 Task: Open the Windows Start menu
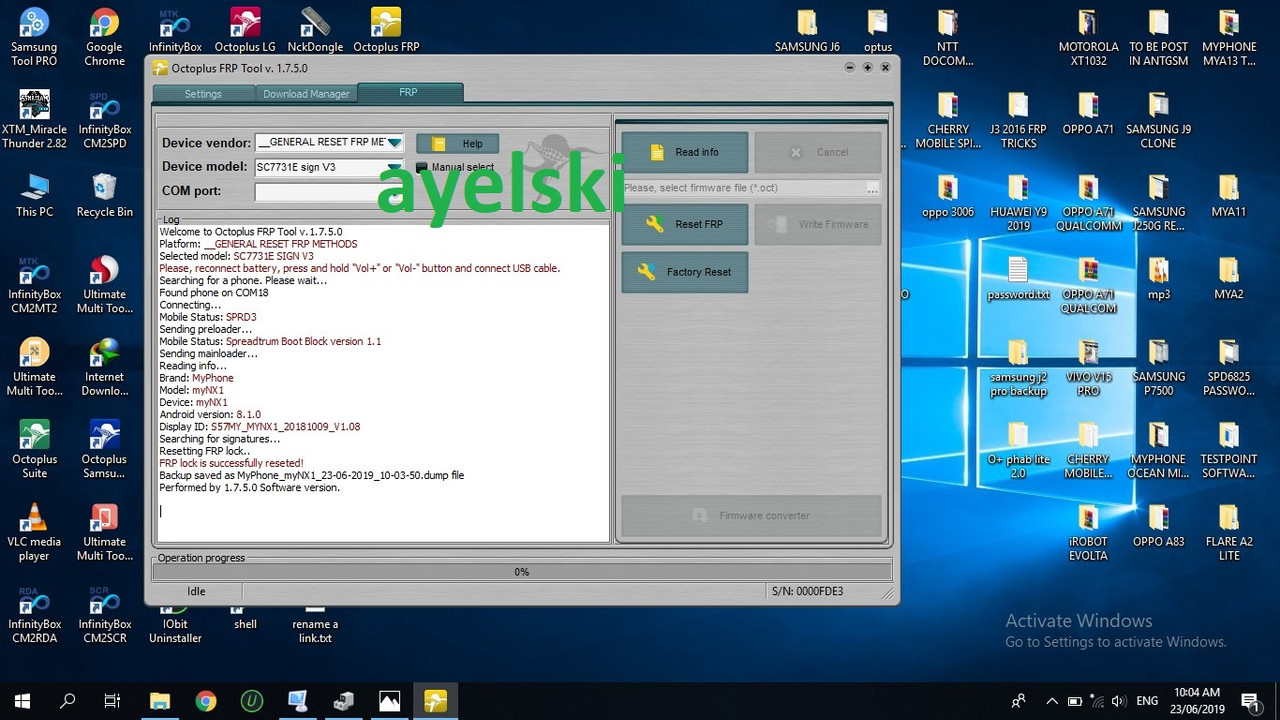[x=22, y=701]
